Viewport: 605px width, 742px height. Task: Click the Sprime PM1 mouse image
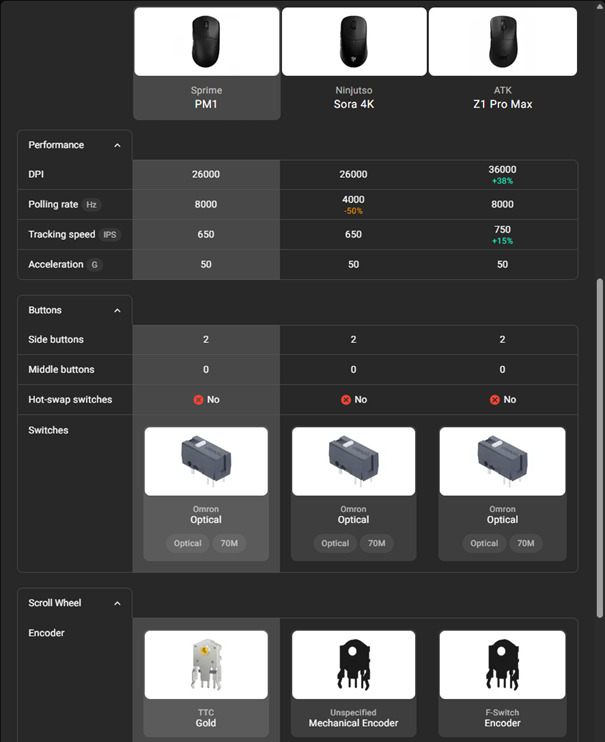(x=206, y=41)
